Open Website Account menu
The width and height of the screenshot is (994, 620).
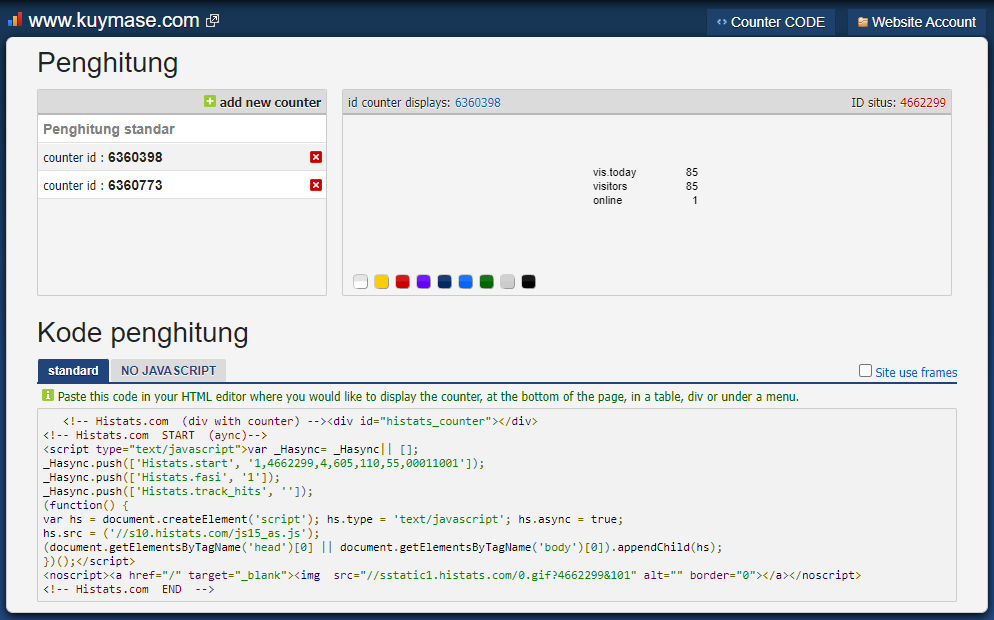917,22
